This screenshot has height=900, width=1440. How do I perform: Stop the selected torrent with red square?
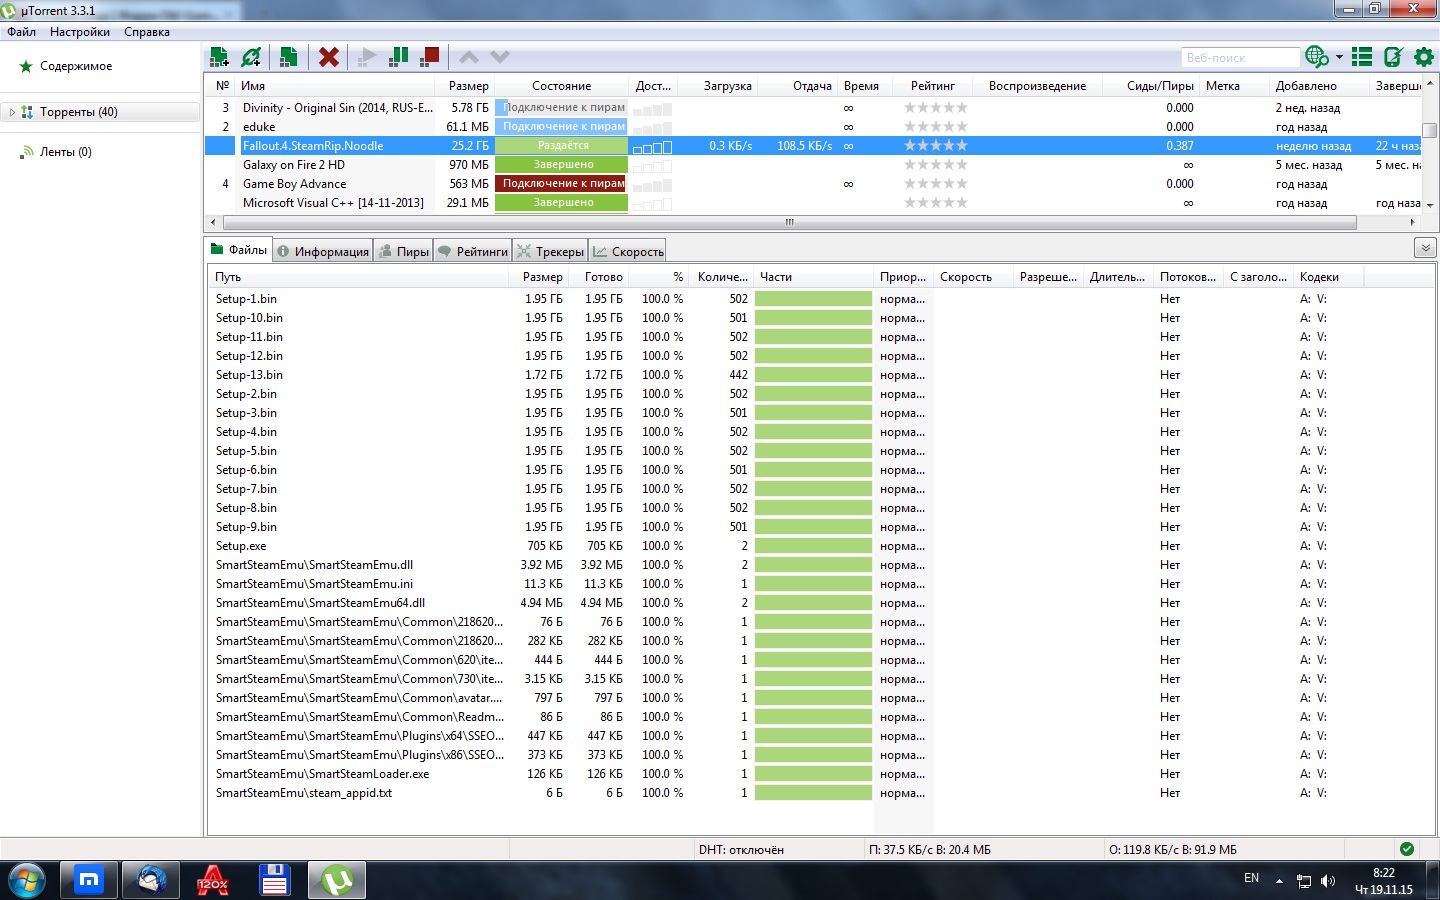point(430,57)
